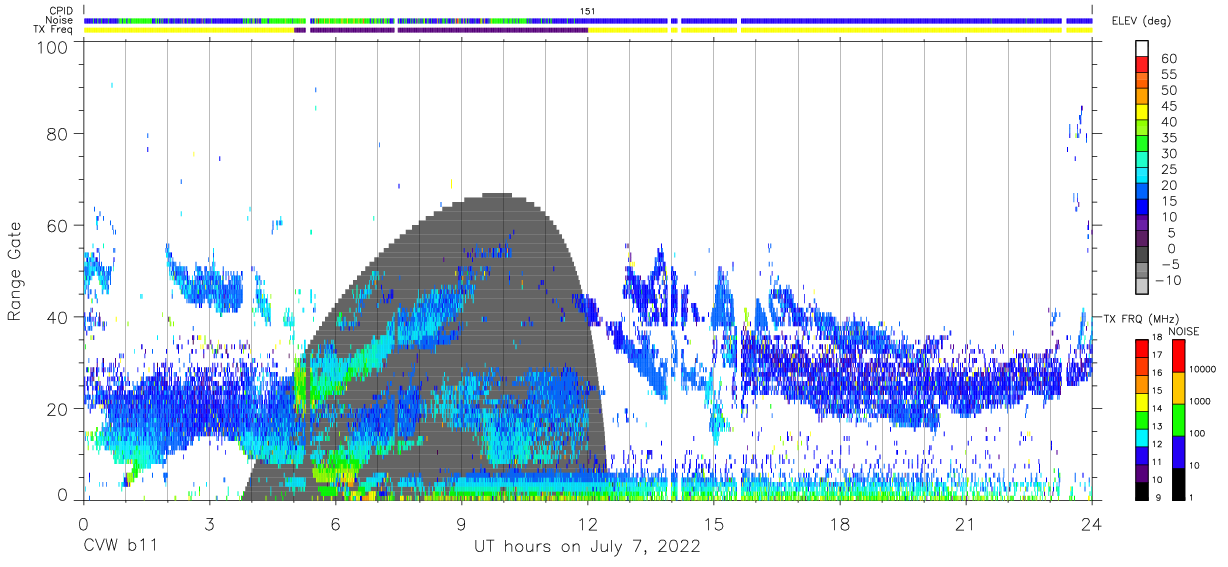Click the ELEV (deg) color bar title
This screenshot has width=1228, height=567.
tap(1141, 21)
